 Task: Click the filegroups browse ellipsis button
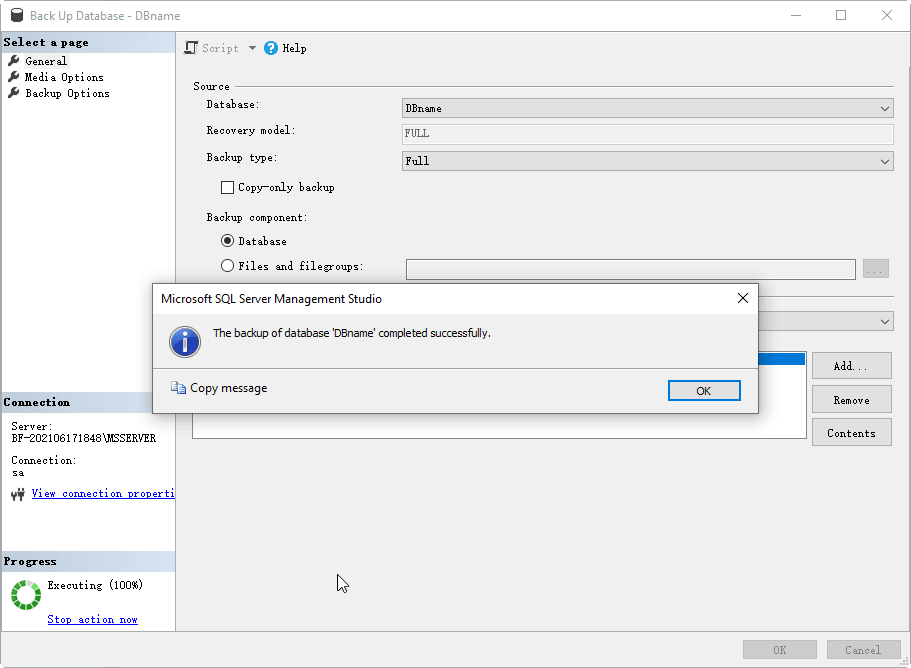click(x=876, y=270)
